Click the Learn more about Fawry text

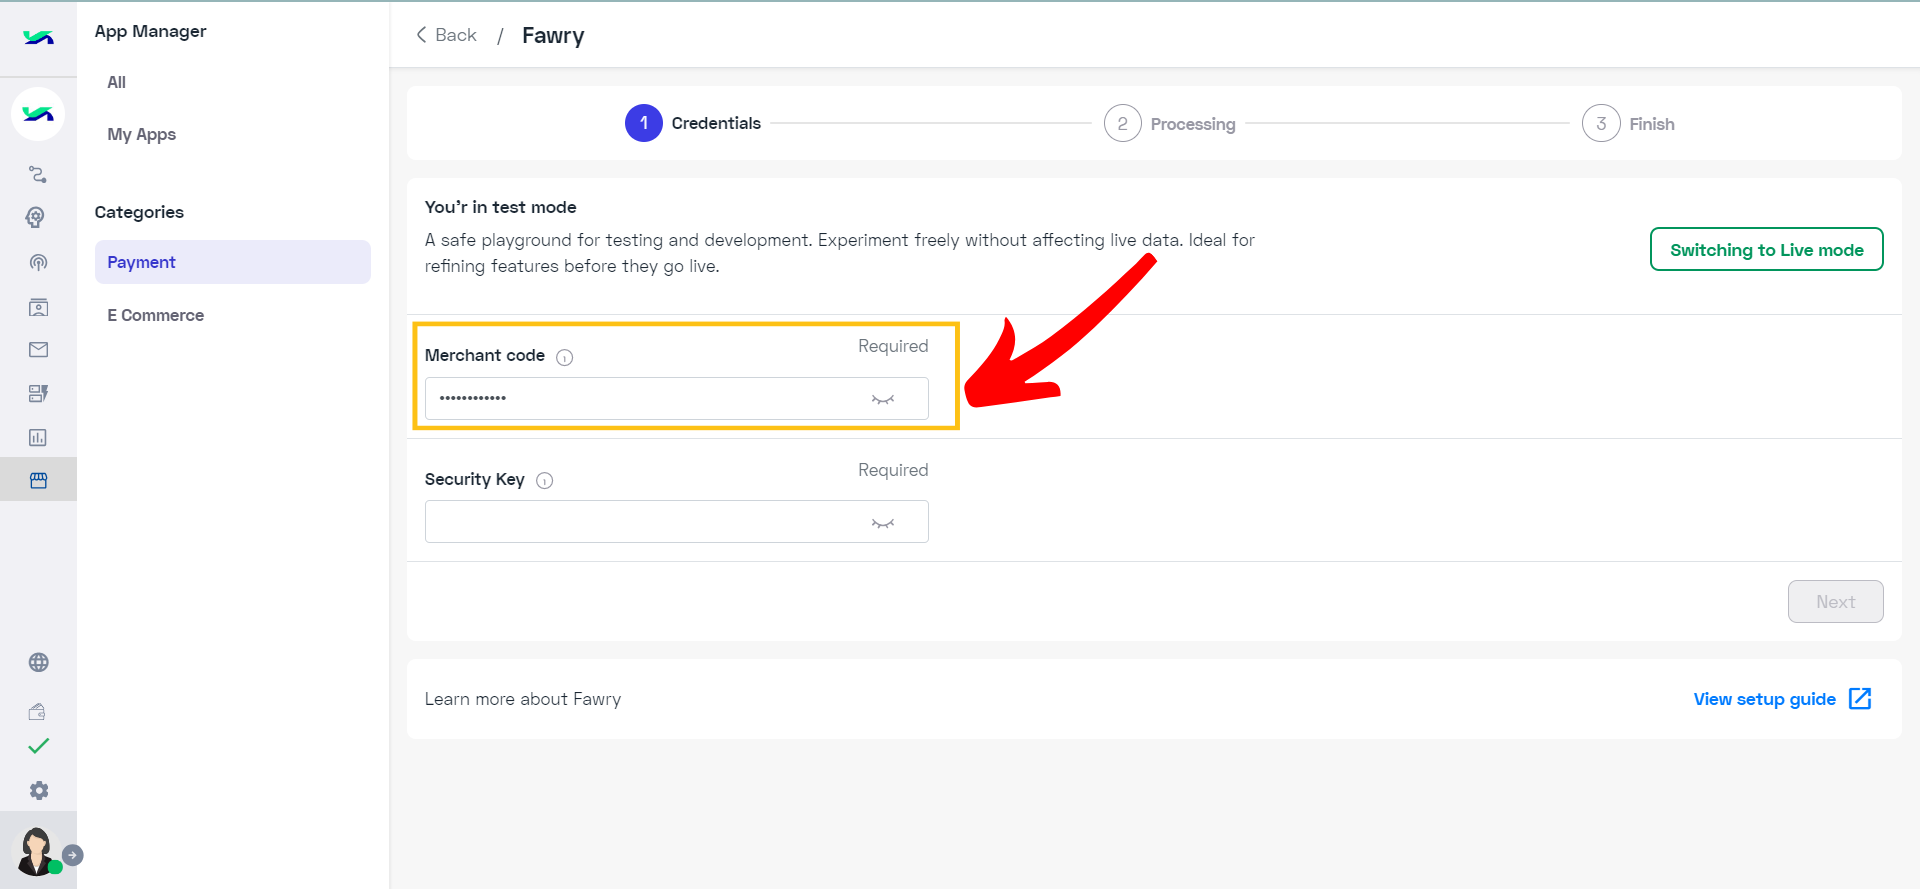[522, 699]
